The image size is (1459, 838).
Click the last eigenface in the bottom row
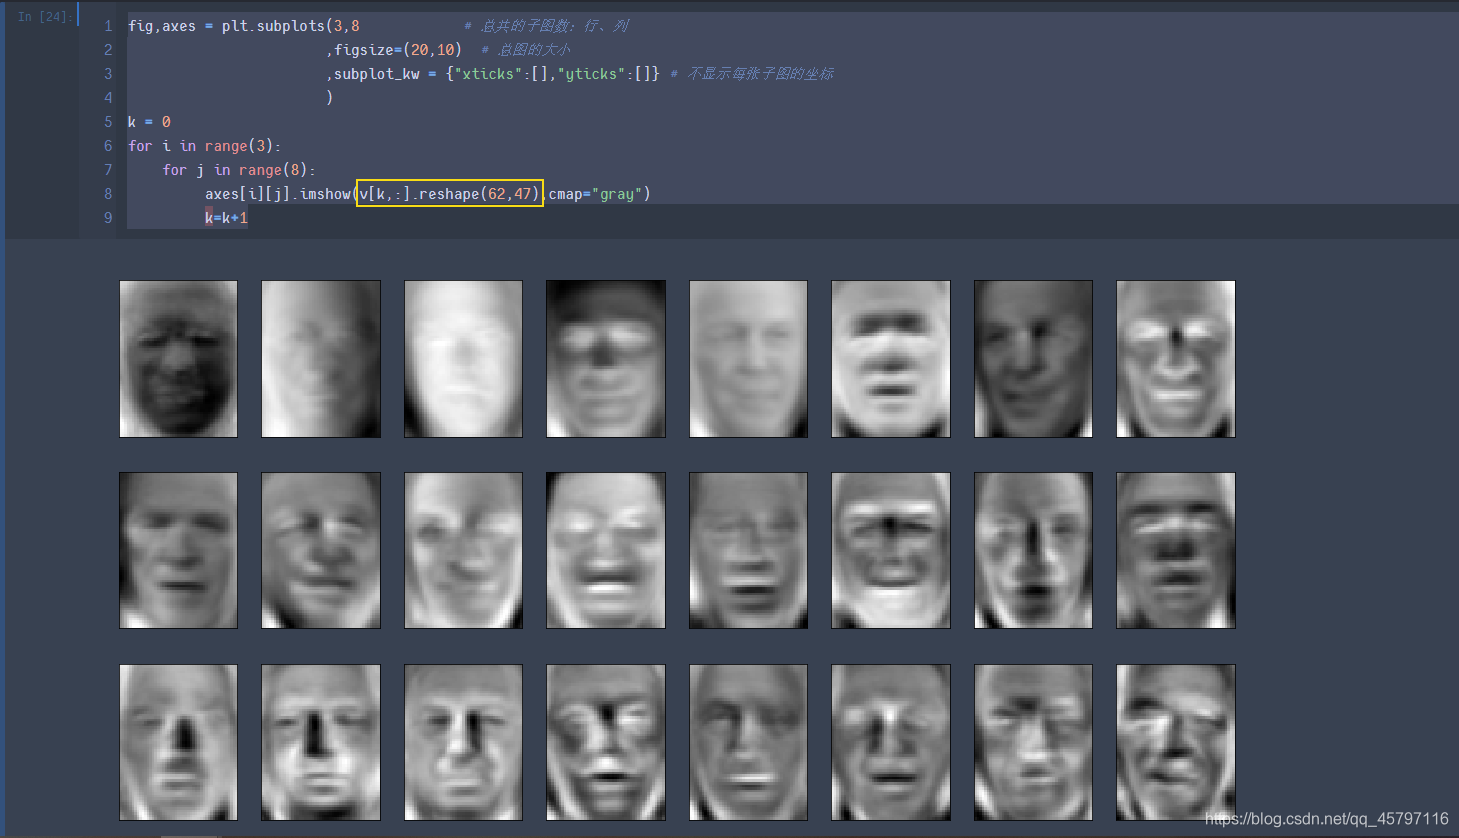click(1175, 742)
